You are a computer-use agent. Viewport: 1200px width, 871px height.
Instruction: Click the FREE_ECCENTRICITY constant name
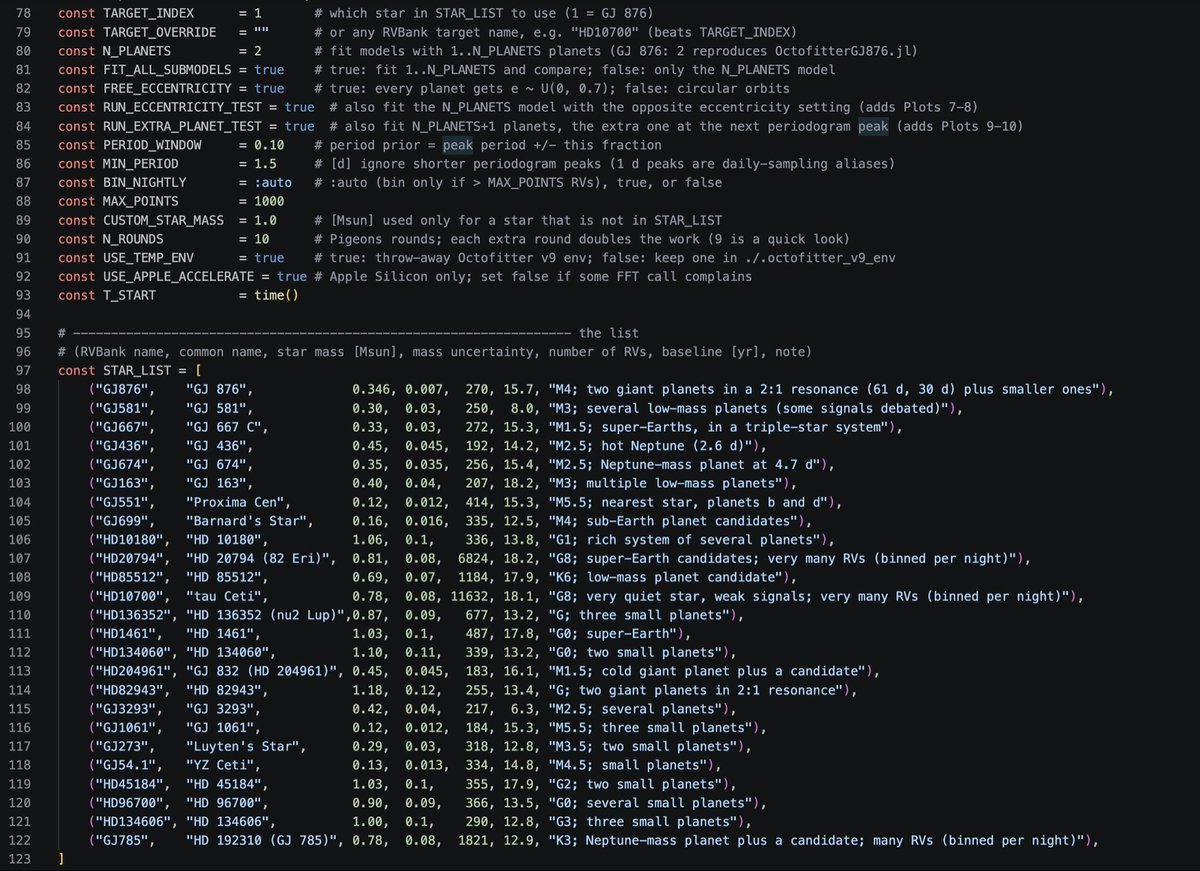[165, 88]
